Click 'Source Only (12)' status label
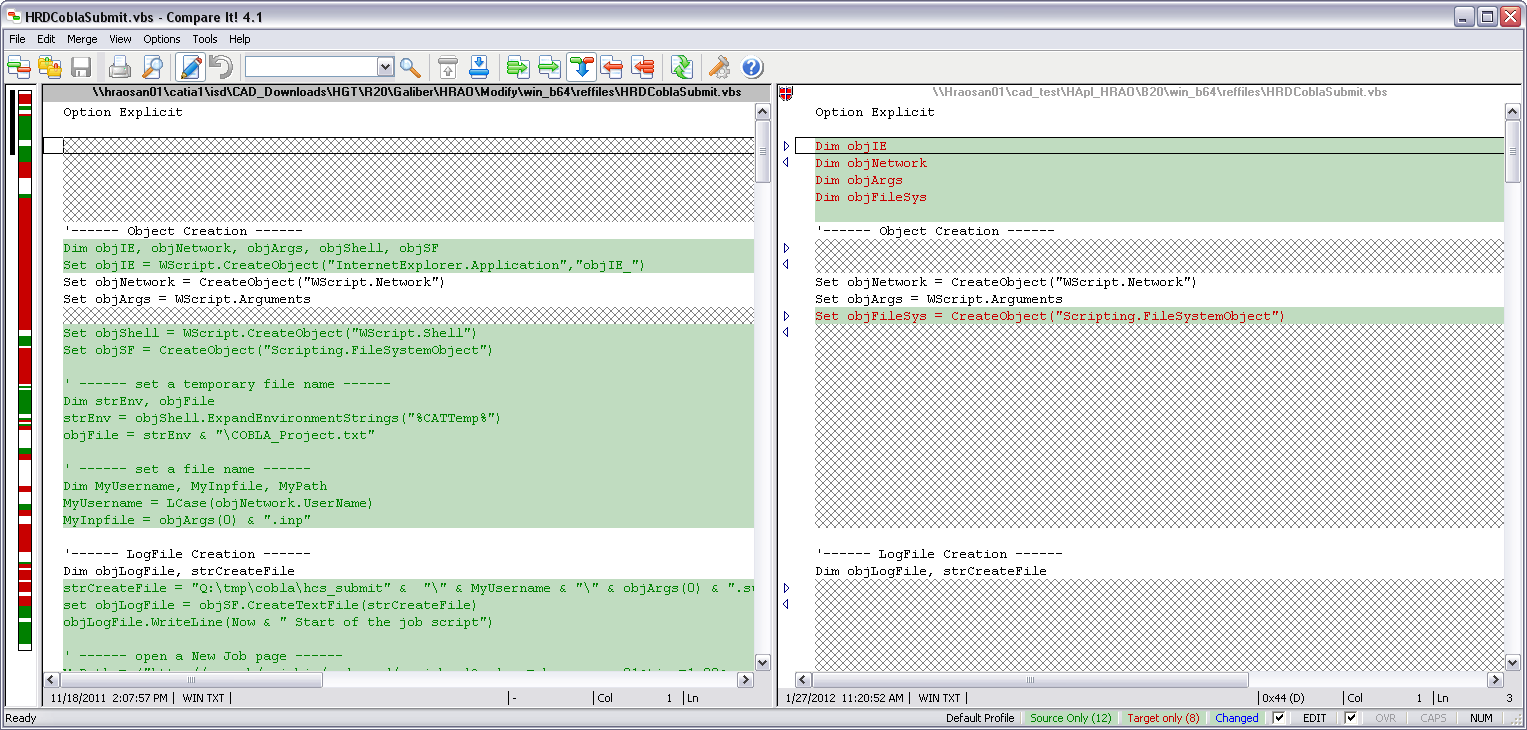The height and width of the screenshot is (730, 1527). (x=1070, y=718)
